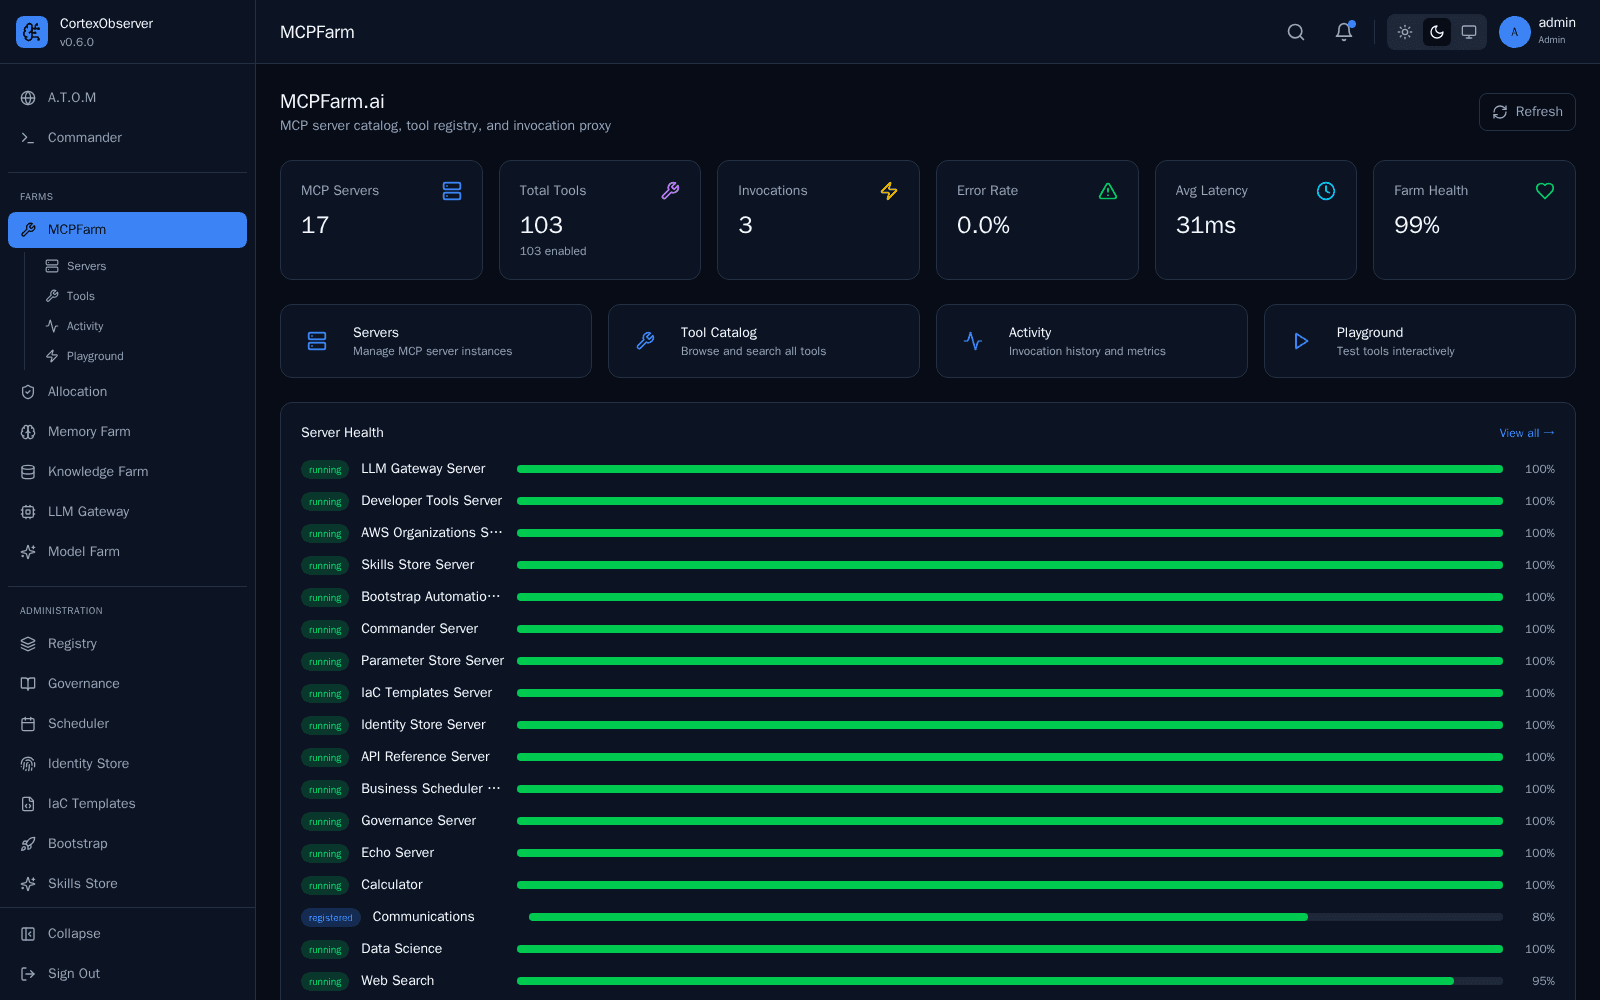Open Activity sub-item under MCPFarm
Viewport: 1600px width, 1000px height.
(x=140, y=326)
